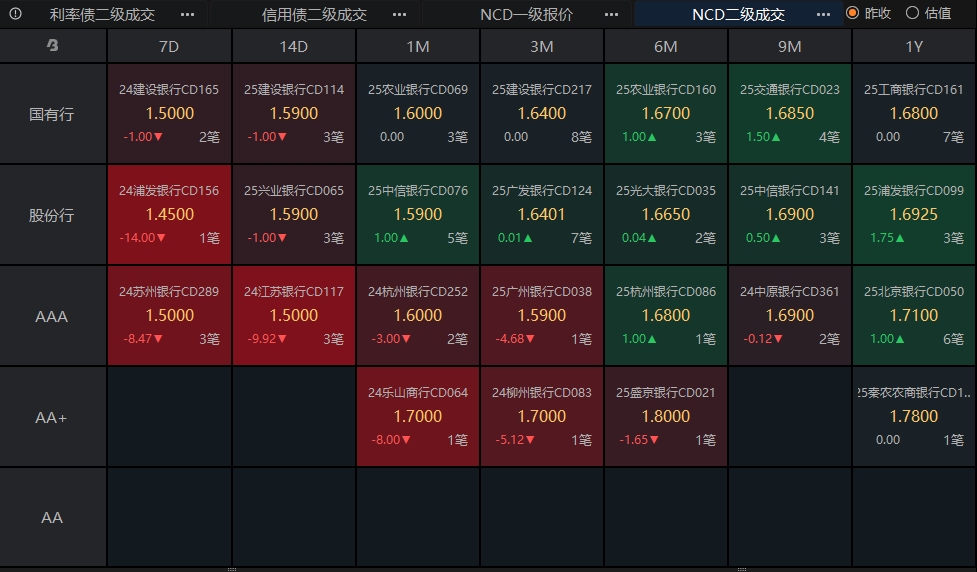Open the 25兴业银行CD065 cell
This screenshot has height=572, width=977.
pyautogui.click(x=293, y=214)
